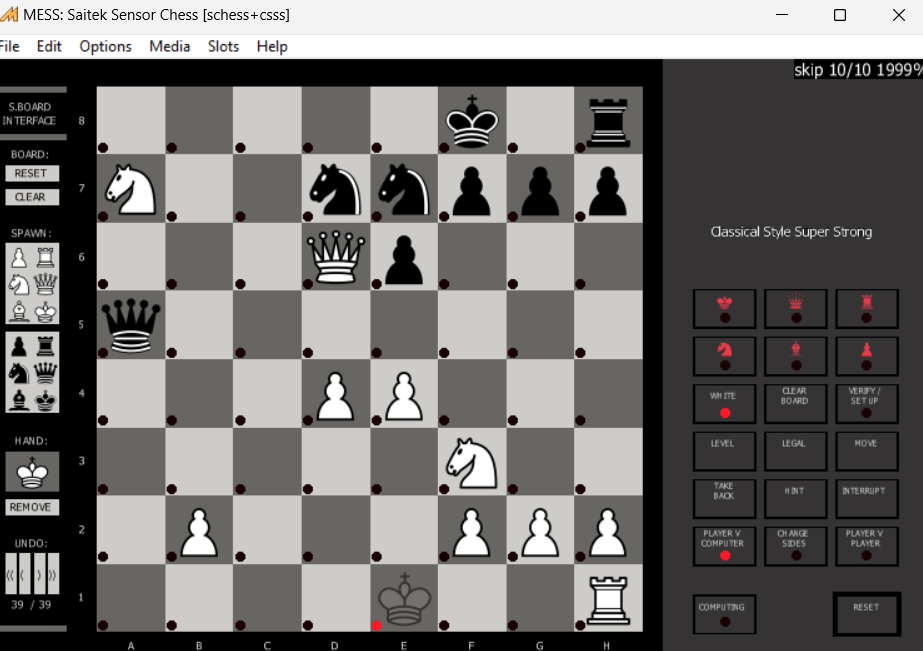Spawn a black queen piece
The height and width of the screenshot is (651, 923).
[45, 373]
